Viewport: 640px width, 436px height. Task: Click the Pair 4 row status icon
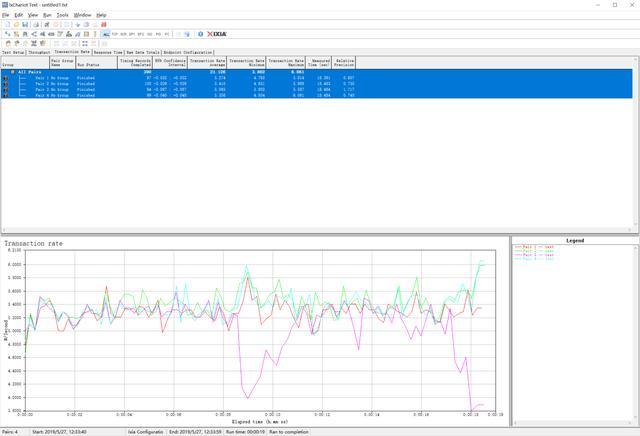5,96
